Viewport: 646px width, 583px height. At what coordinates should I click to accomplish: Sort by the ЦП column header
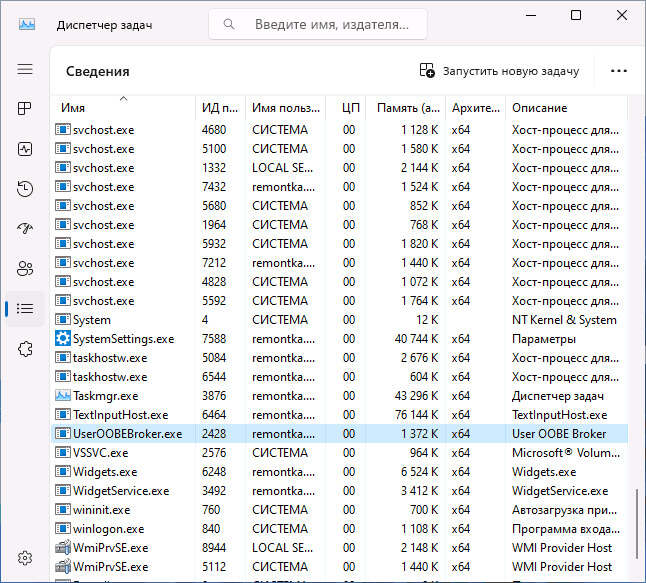[x=349, y=108]
